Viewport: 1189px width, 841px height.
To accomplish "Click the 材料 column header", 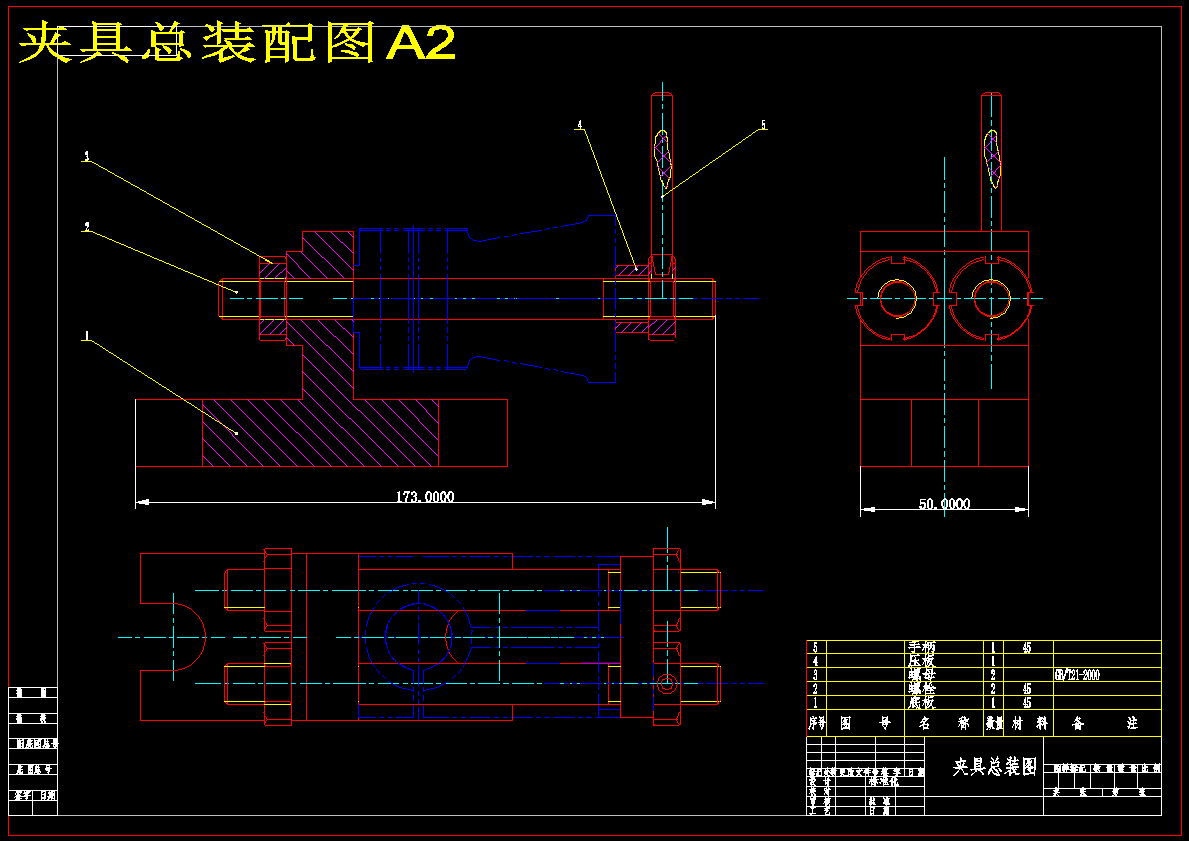I will (x=1030, y=723).
